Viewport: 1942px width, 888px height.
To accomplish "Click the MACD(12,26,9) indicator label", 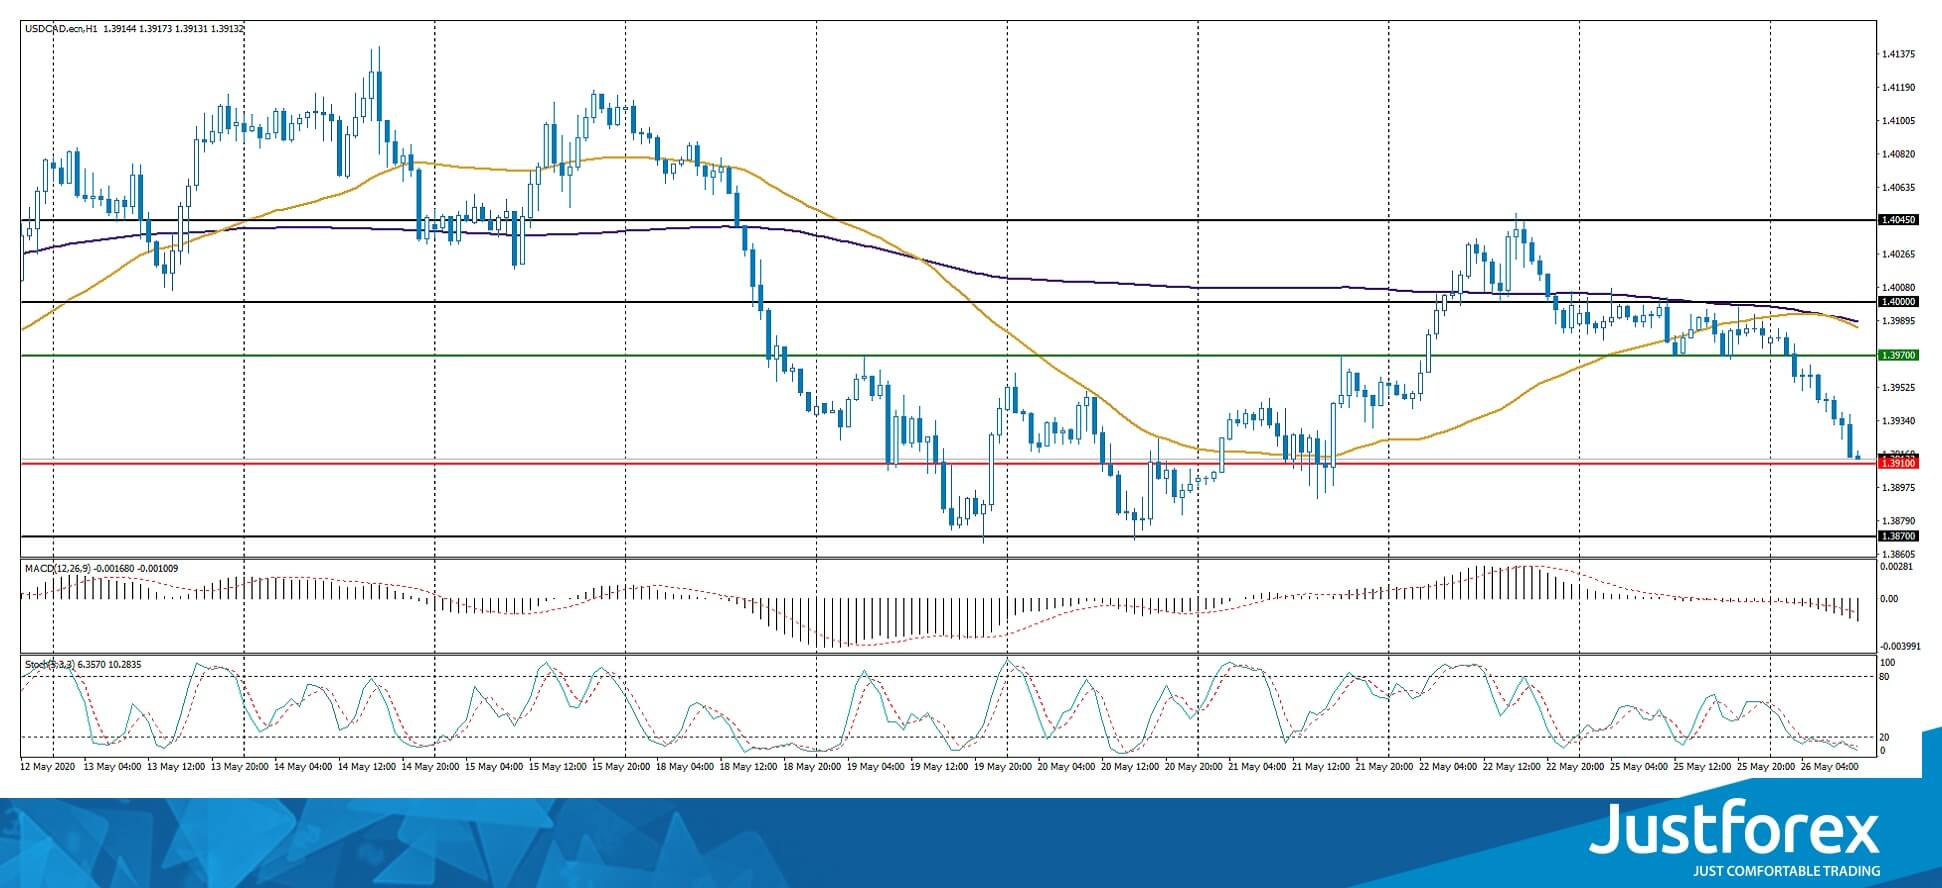I will (57, 568).
